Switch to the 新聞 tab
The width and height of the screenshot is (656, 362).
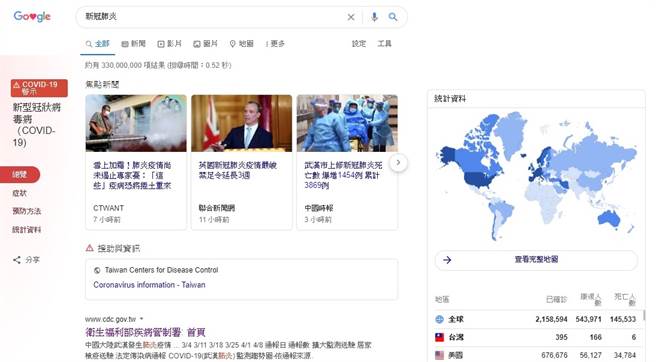tap(133, 44)
